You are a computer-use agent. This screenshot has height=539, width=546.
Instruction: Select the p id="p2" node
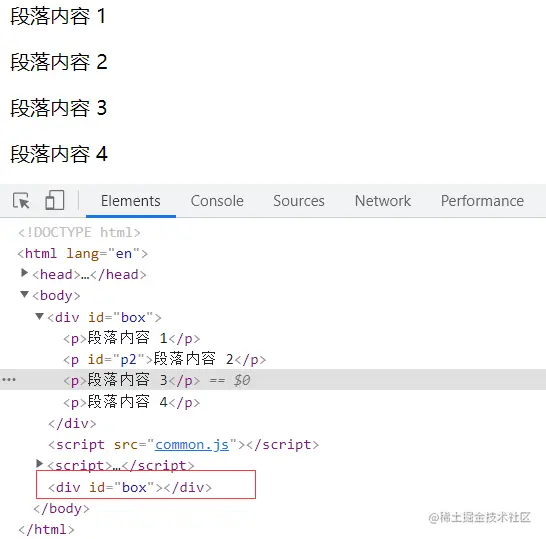click(164, 359)
